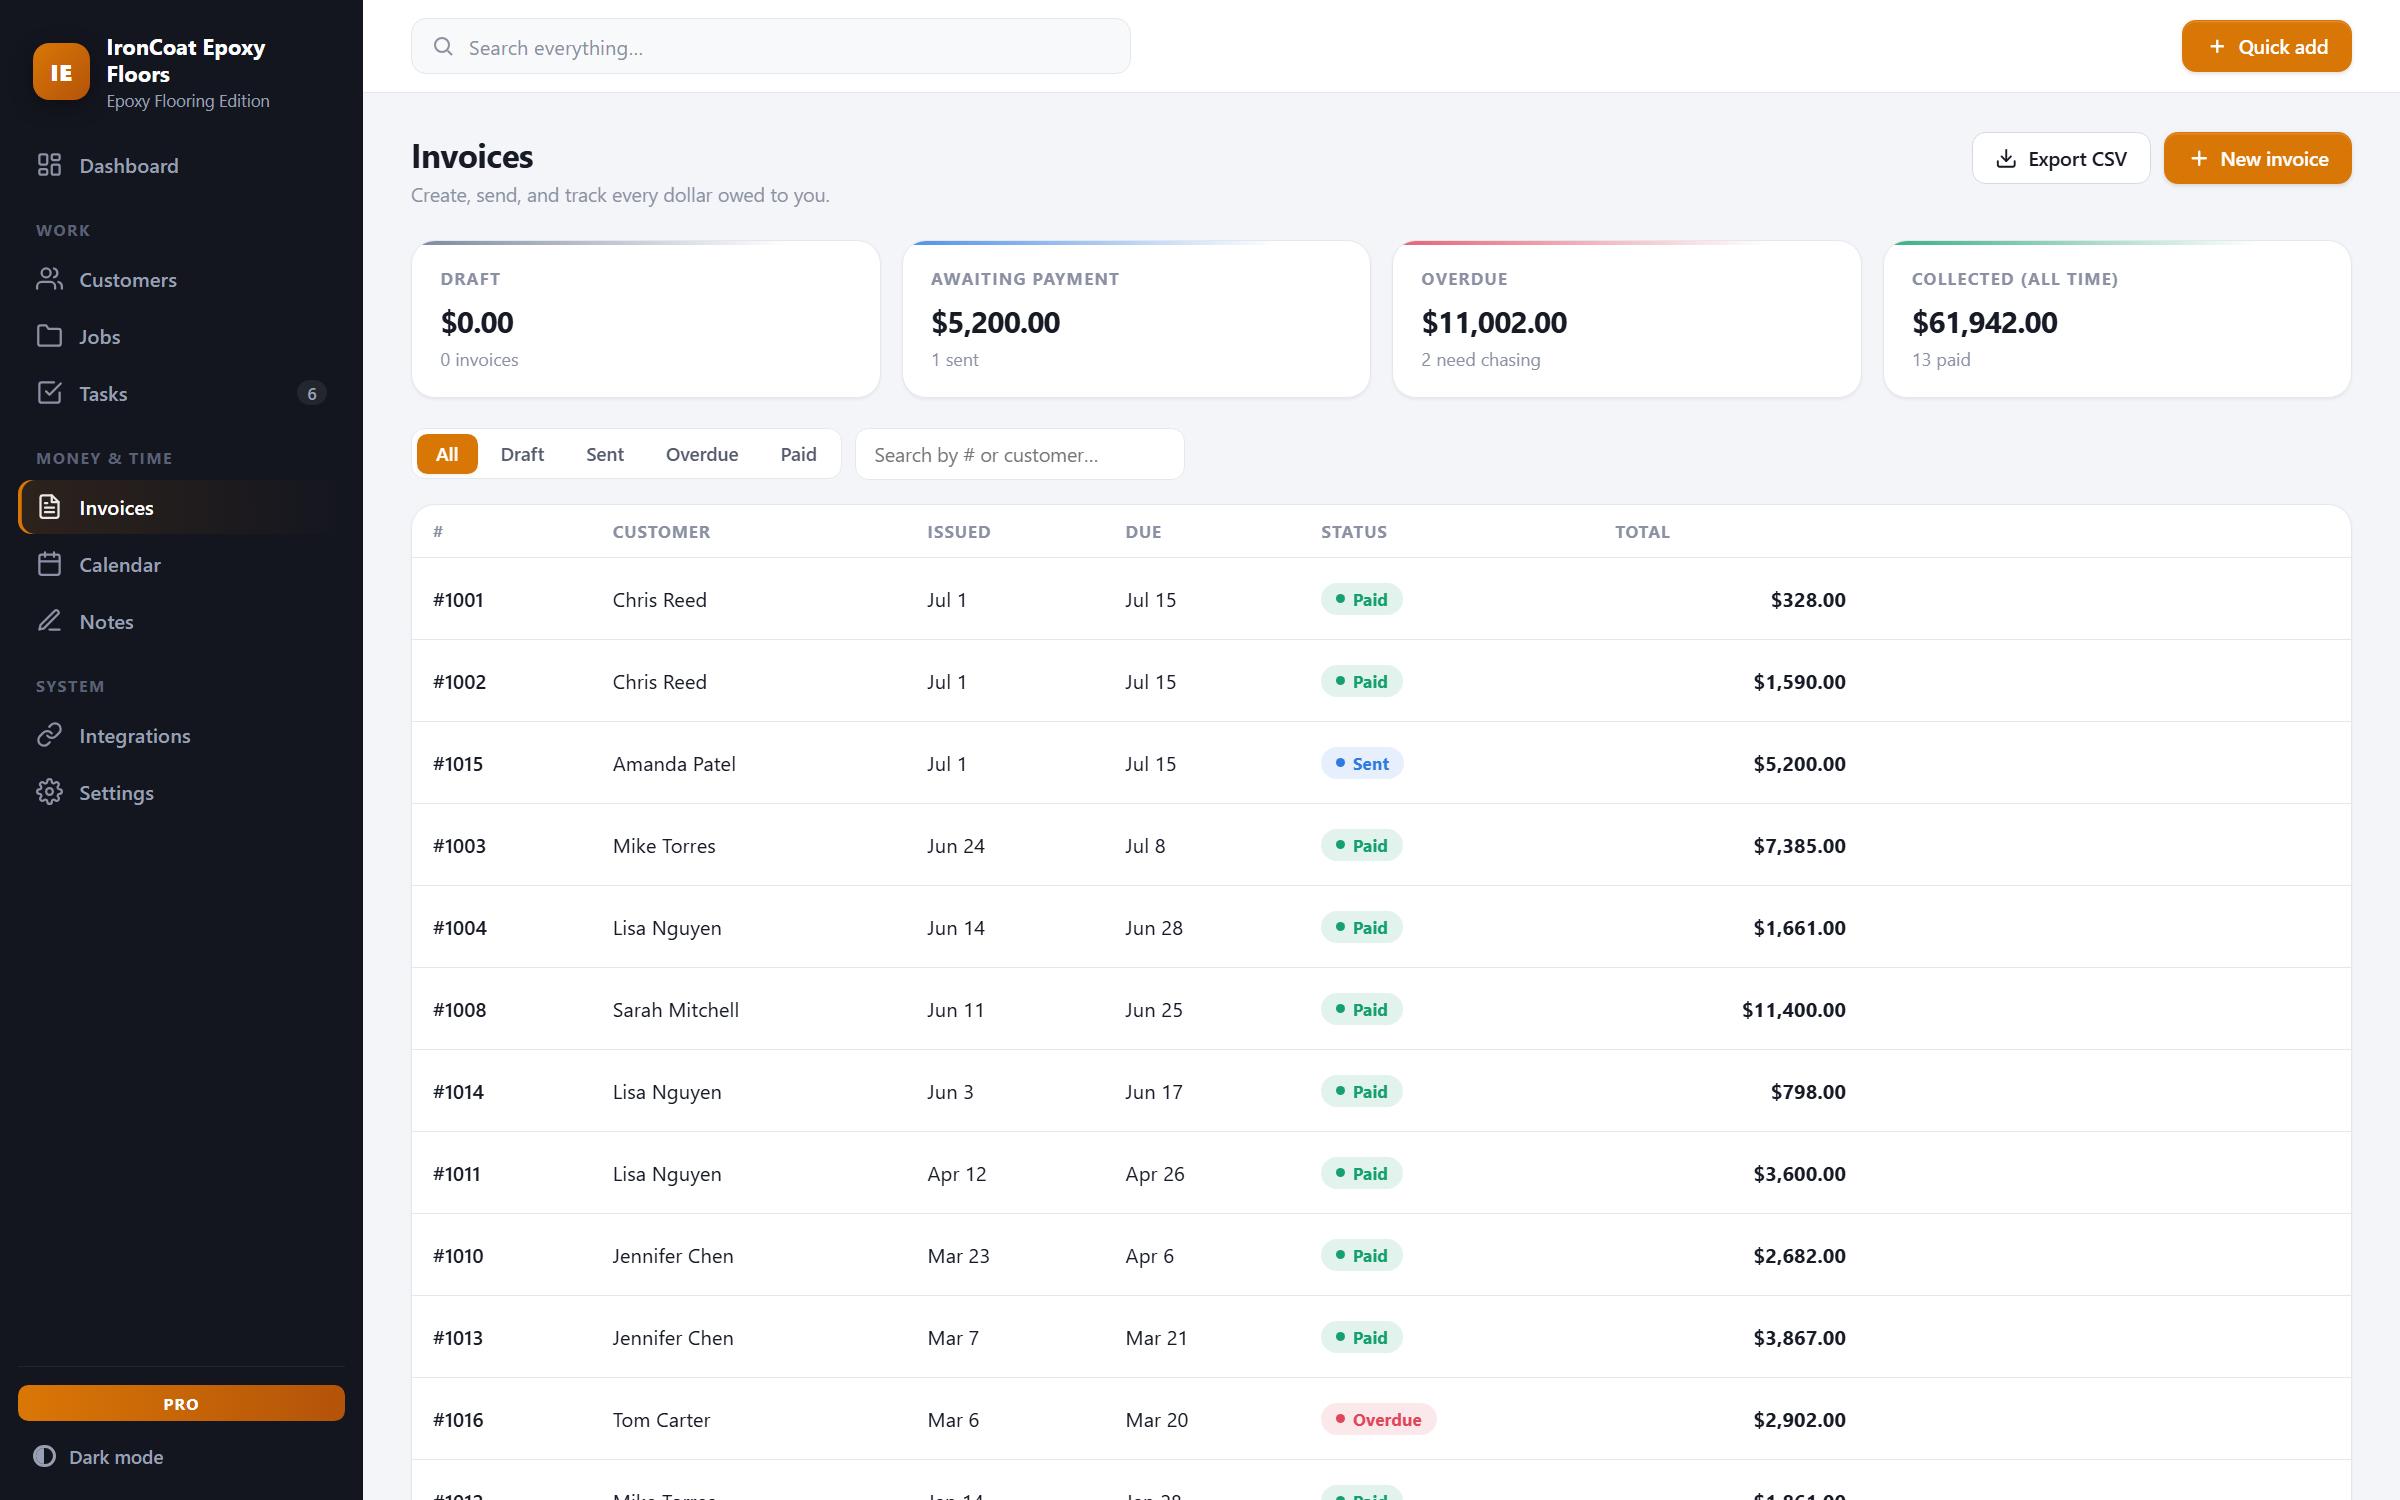This screenshot has width=2400, height=1500.
Task: Click the Export CSV button
Action: click(2061, 159)
